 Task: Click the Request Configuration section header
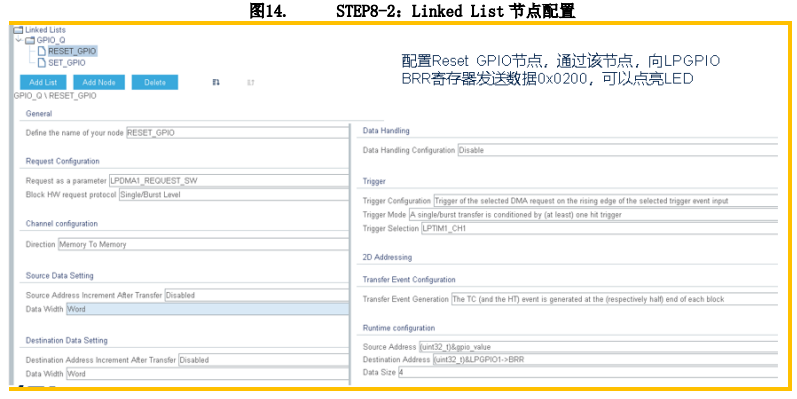[63, 161]
